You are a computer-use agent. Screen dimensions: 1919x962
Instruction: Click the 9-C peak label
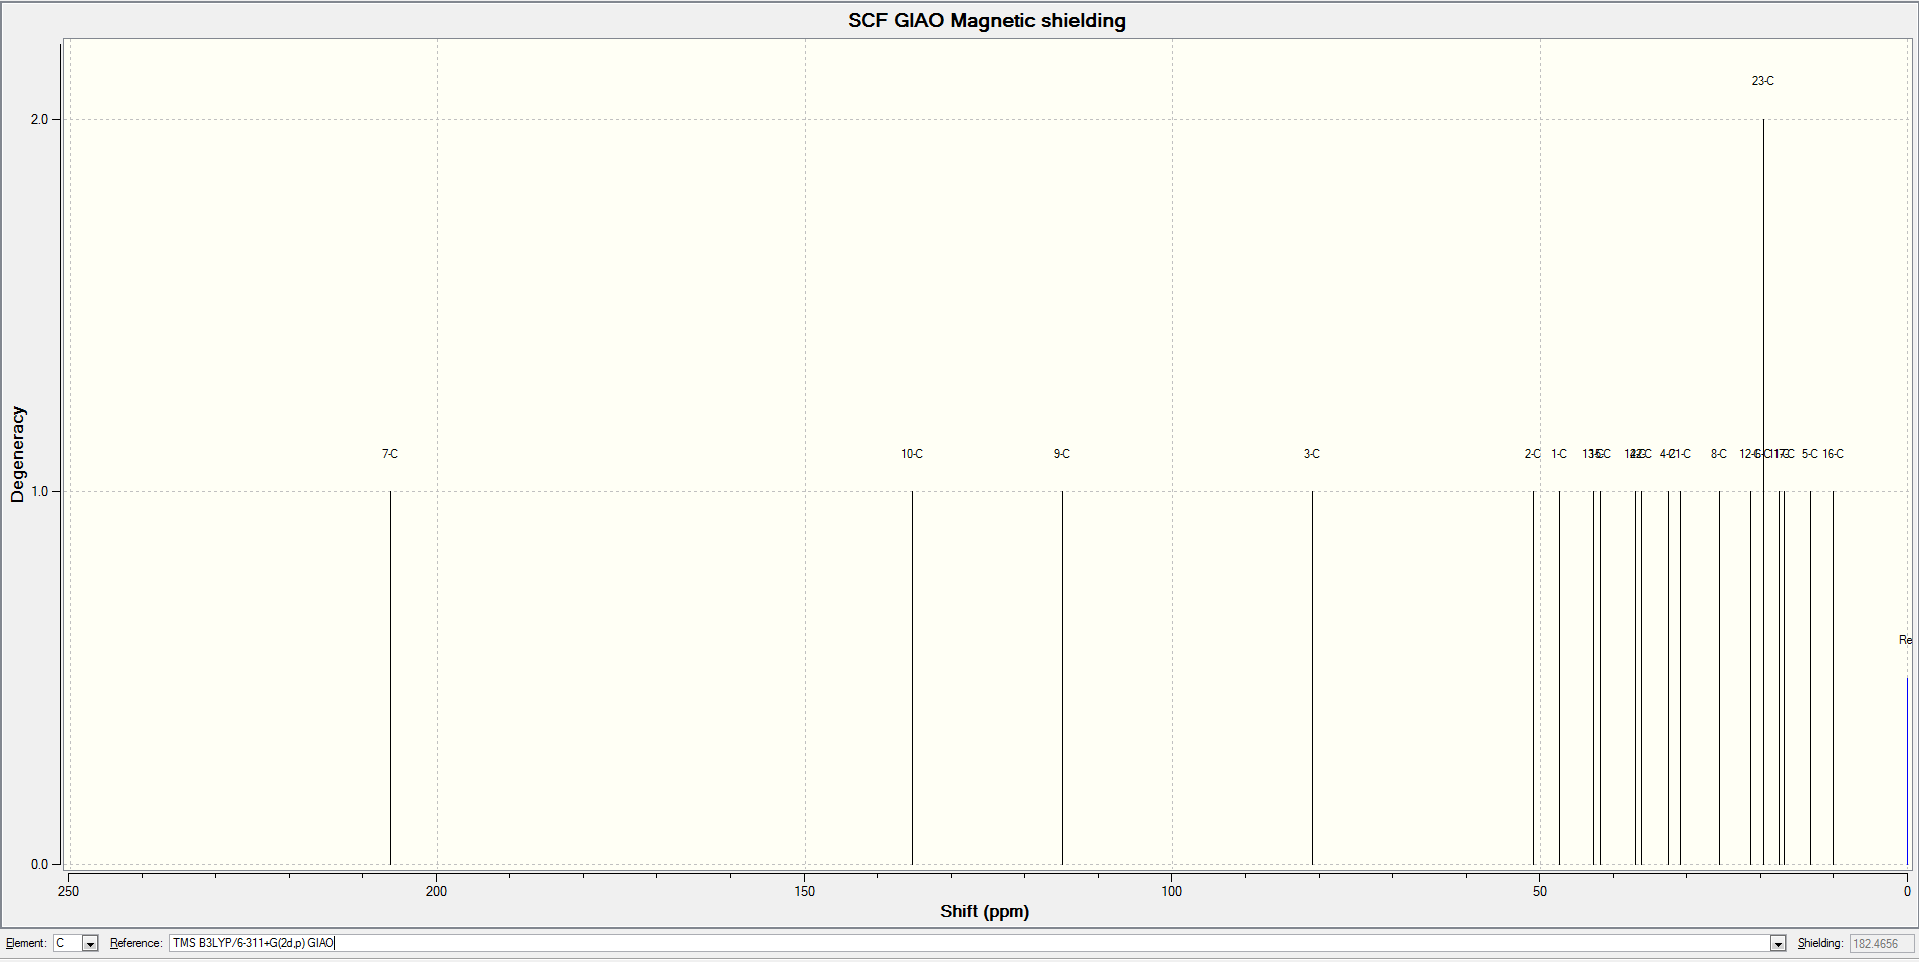pyautogui.click(x=1062, y=454)
